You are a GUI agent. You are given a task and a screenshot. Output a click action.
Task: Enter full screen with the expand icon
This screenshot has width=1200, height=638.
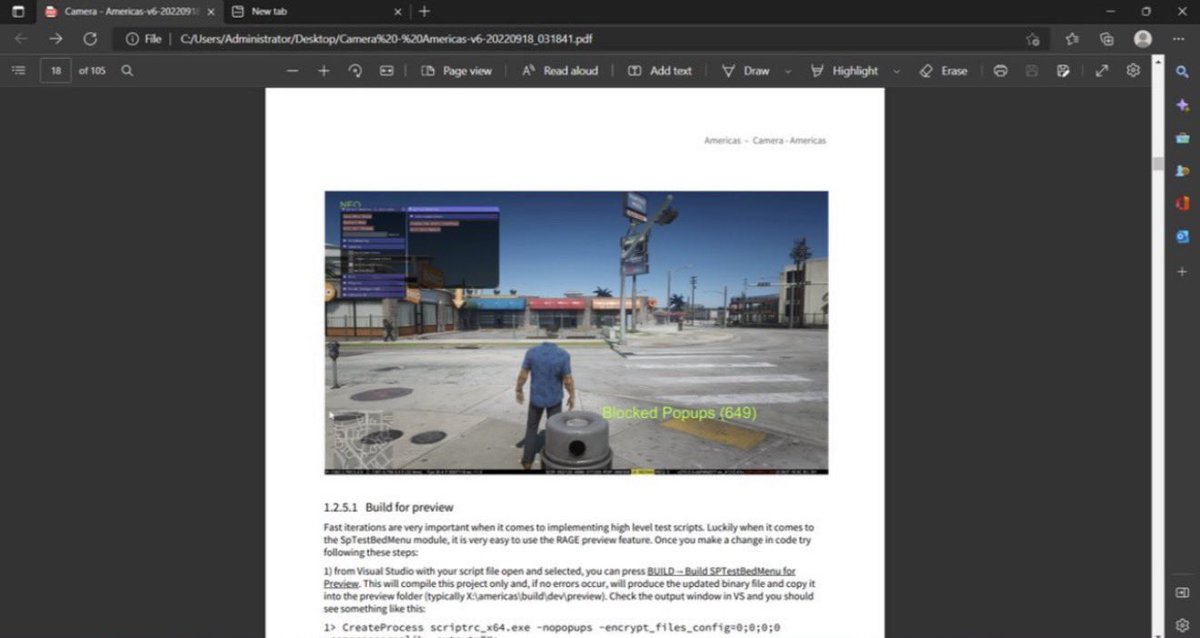click(x=1102, y=71)
